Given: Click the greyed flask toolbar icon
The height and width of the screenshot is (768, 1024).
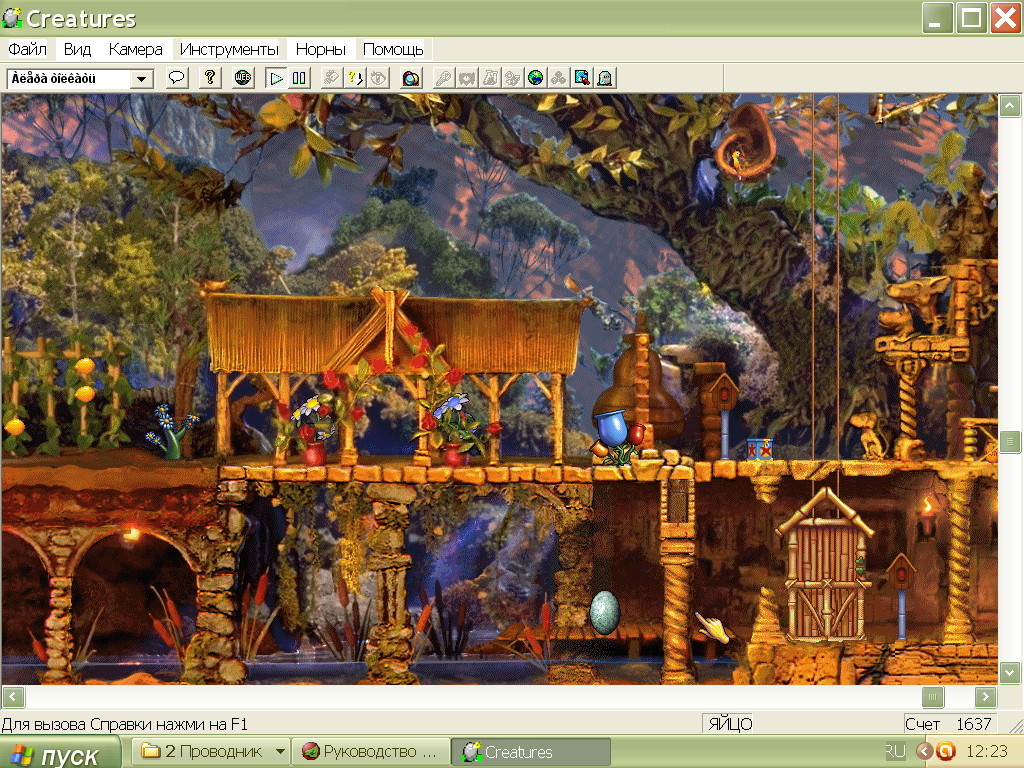Looking at the screenshot, I should tap(490, 78).
